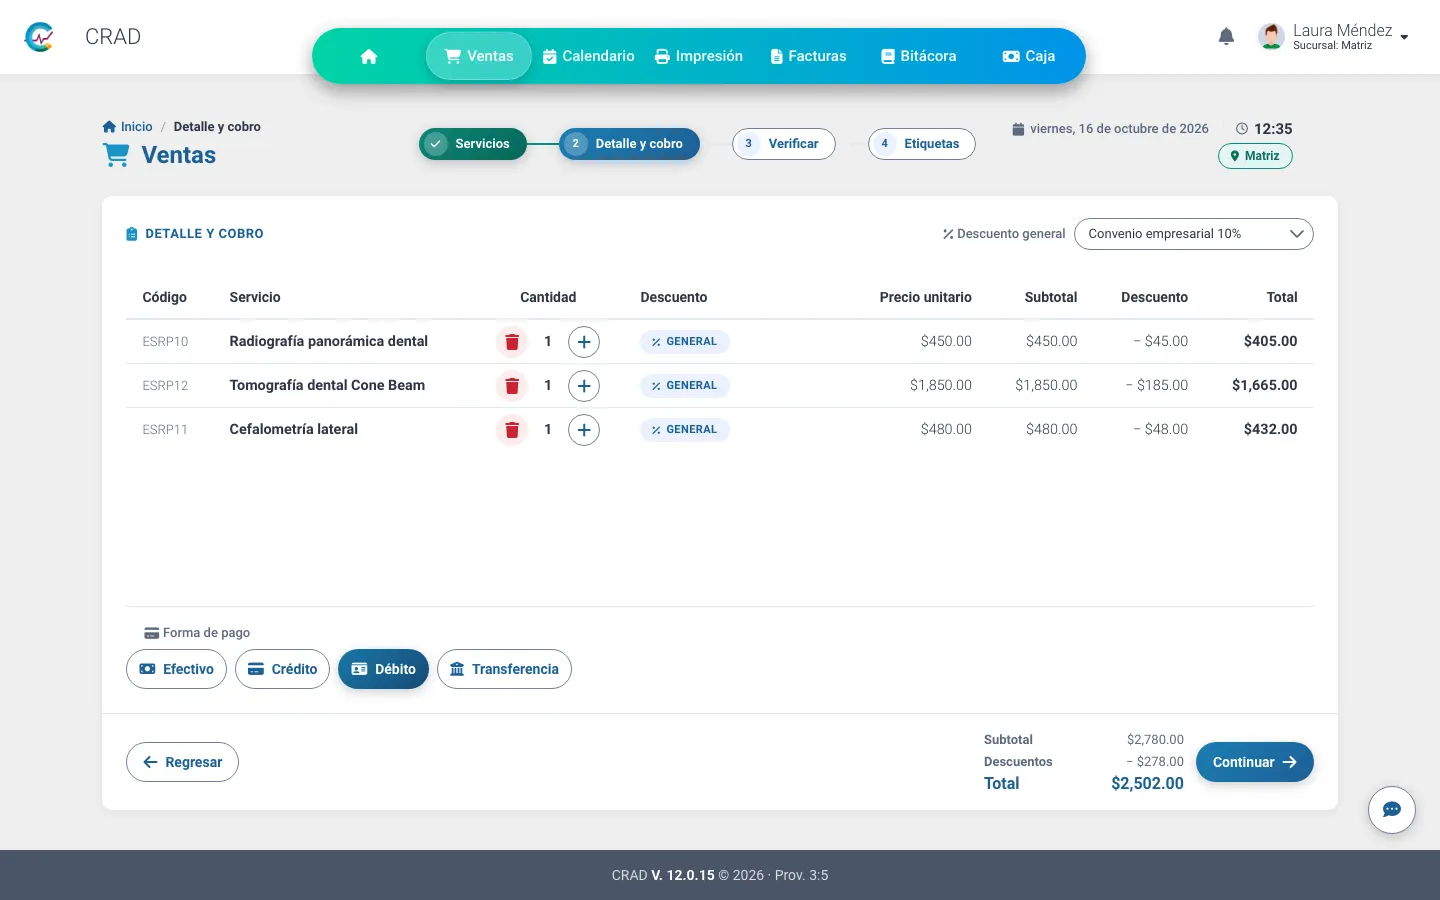Delete Tomografía dental Cone Beam row

click(512, 386)
